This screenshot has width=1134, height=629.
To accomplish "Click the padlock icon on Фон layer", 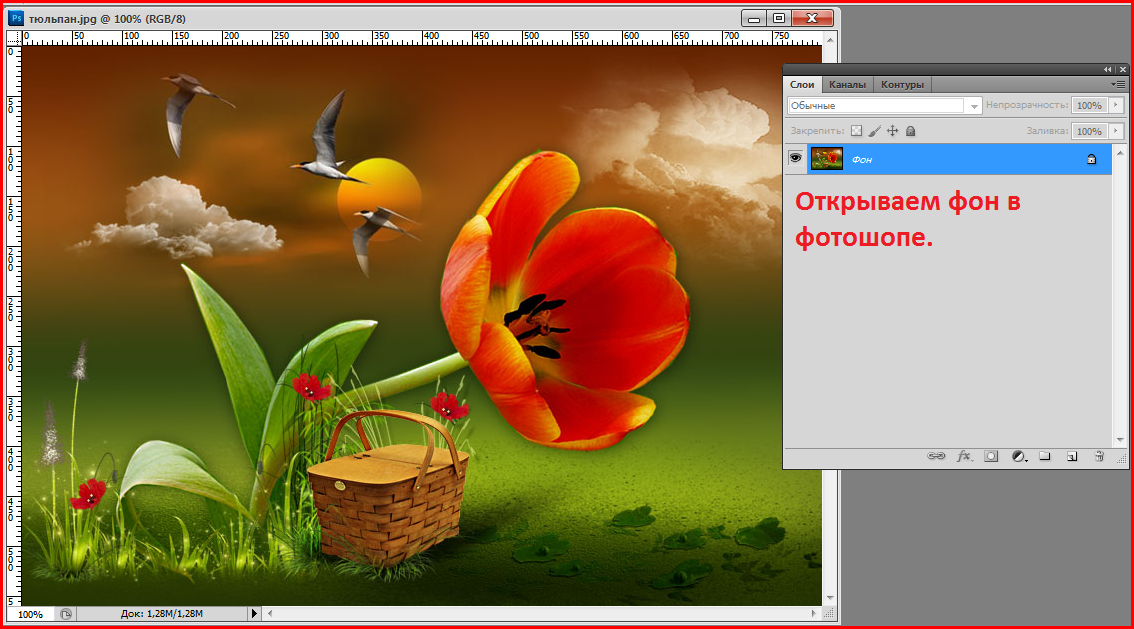I will pyautogui.click(x=1091, y=159).
